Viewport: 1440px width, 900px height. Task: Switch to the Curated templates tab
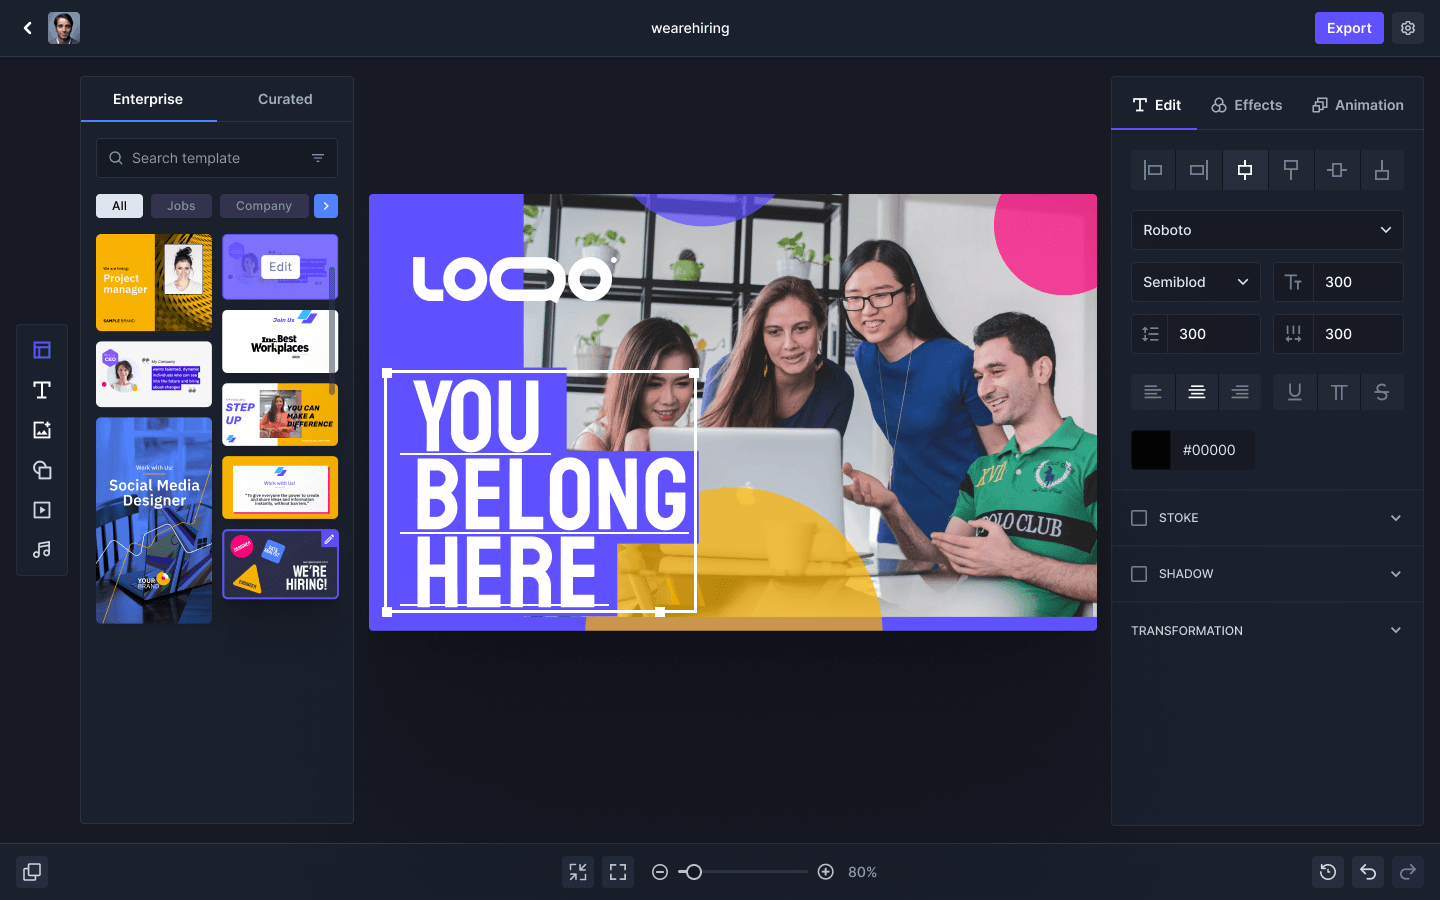(x=284, y=99)
